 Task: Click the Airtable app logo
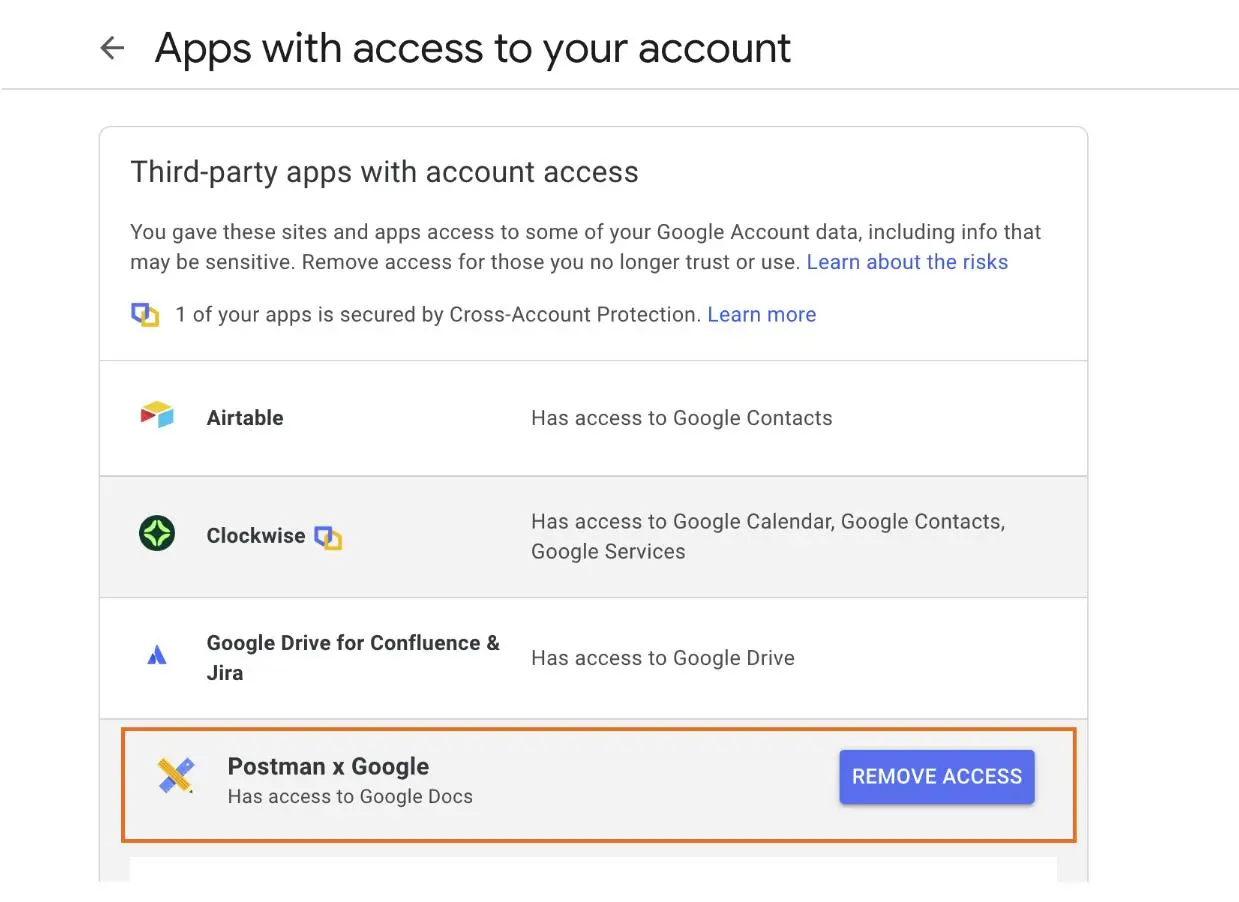point(157,415)
